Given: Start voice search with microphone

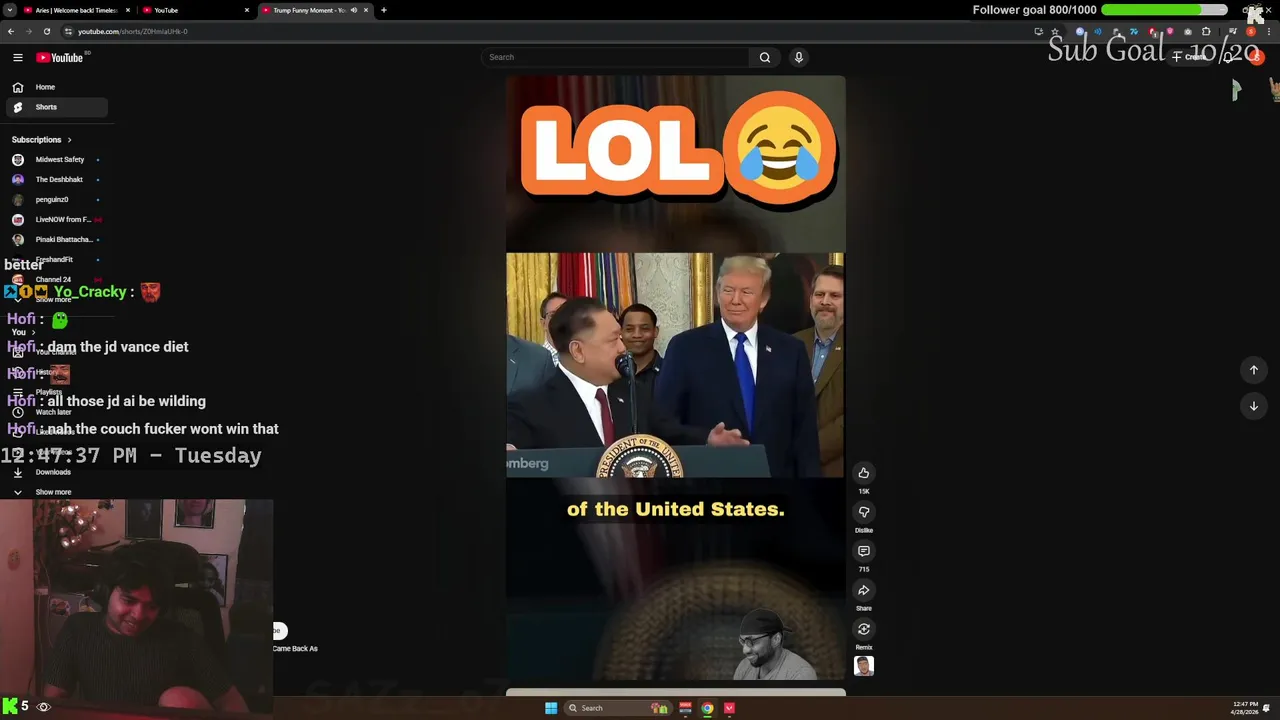Looking at the screenshot, I should click(x=799, y=57).
